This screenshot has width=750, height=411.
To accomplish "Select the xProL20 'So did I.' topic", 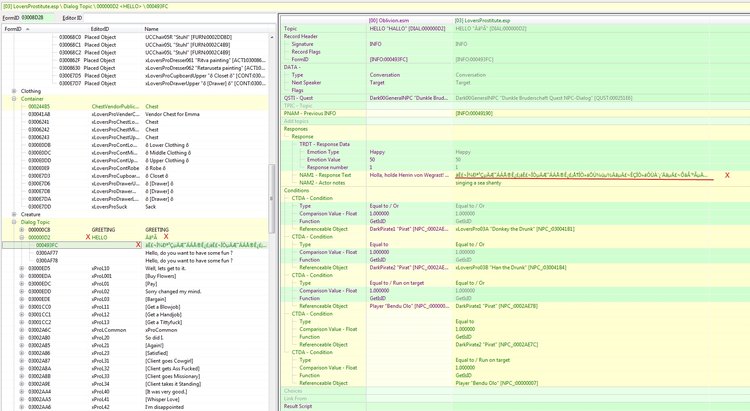I will tap(135, 338).
